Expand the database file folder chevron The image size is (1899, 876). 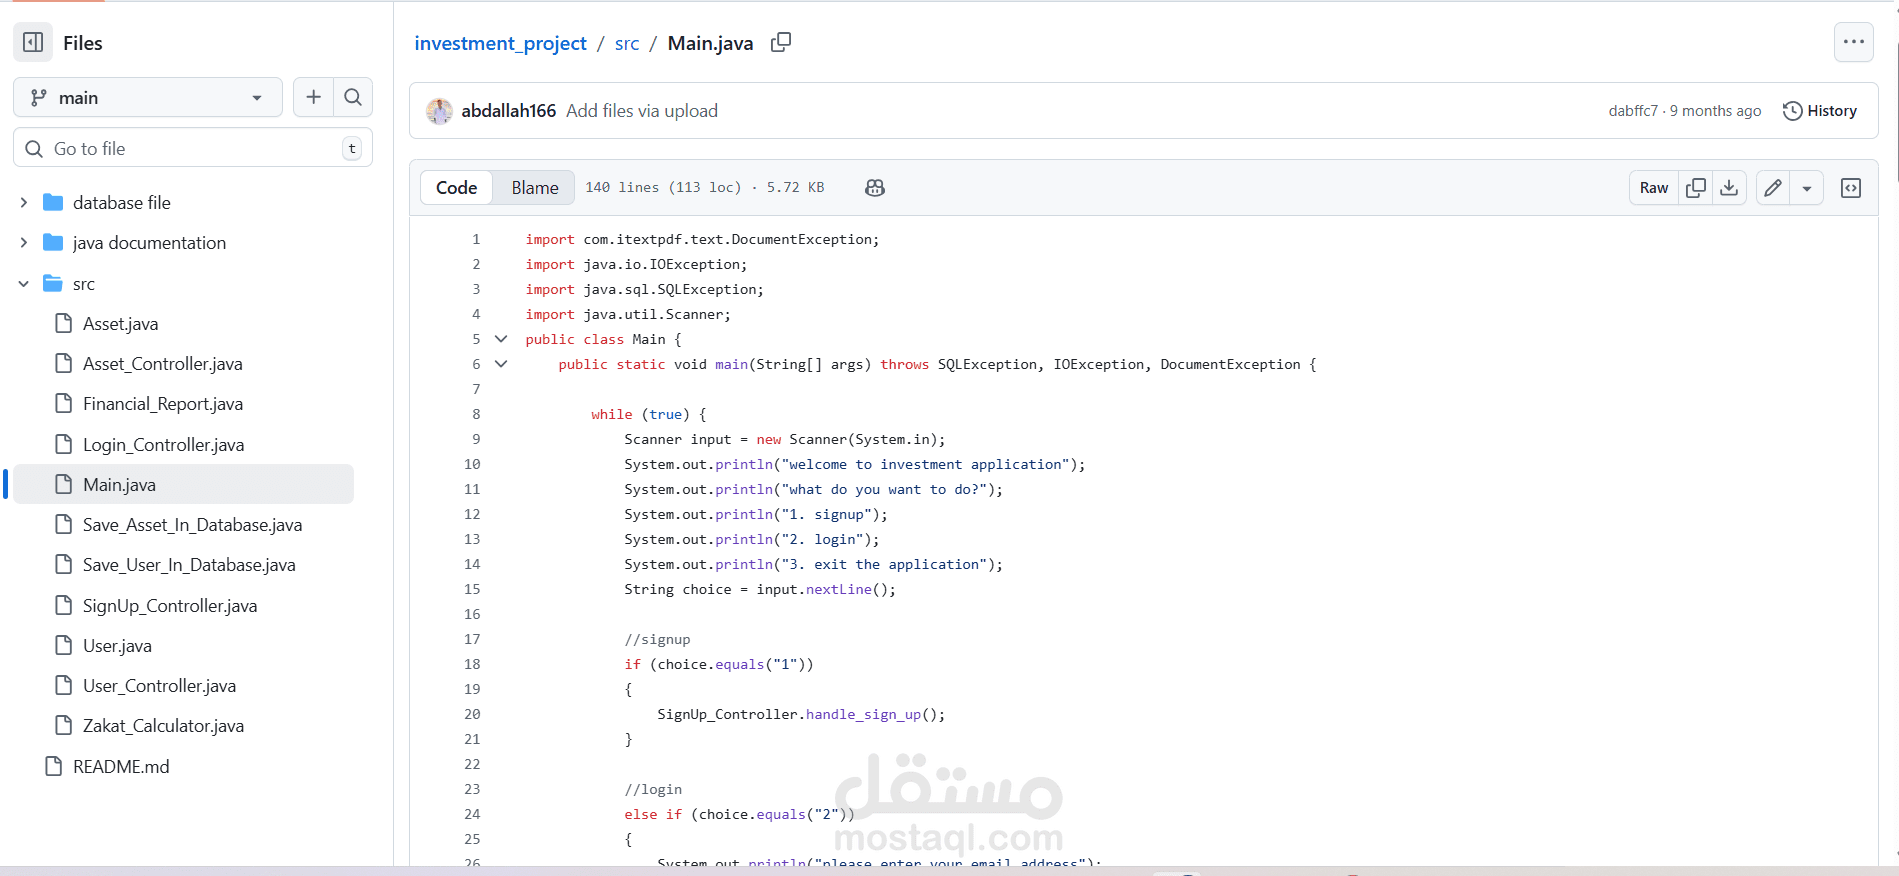(x=24, y=202)
